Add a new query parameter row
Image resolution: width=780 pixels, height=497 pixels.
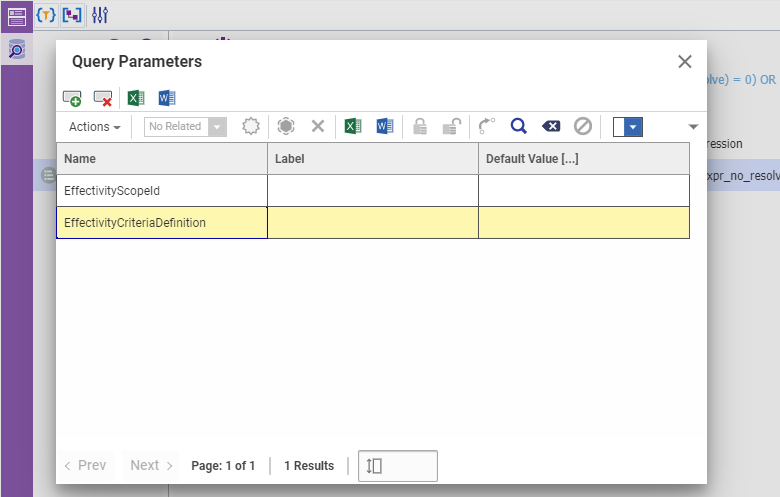[72, 98]
